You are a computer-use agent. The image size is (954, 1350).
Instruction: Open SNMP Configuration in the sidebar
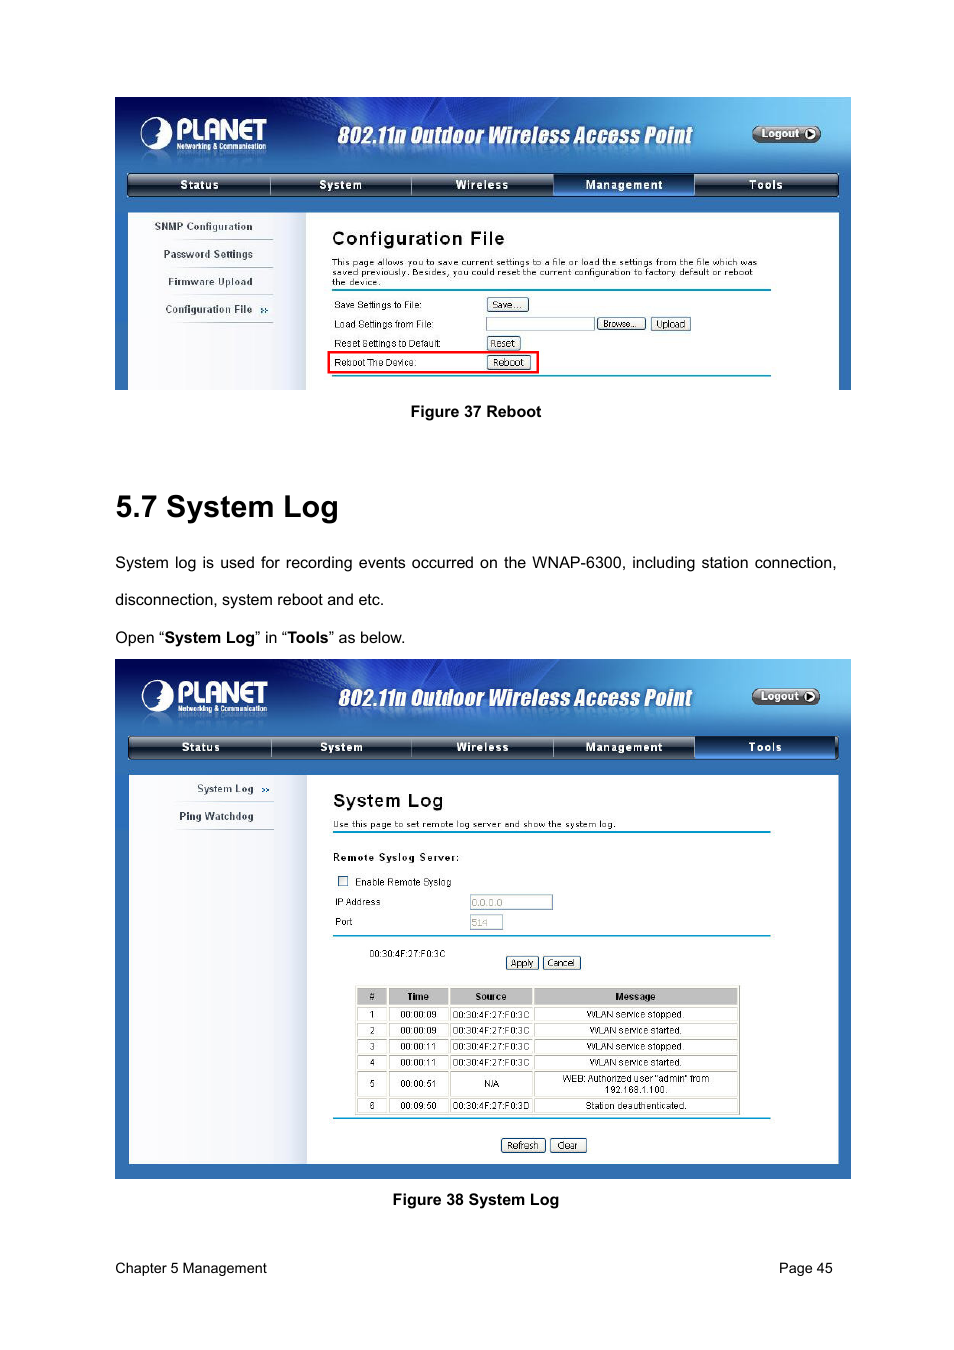click(203, 227)
